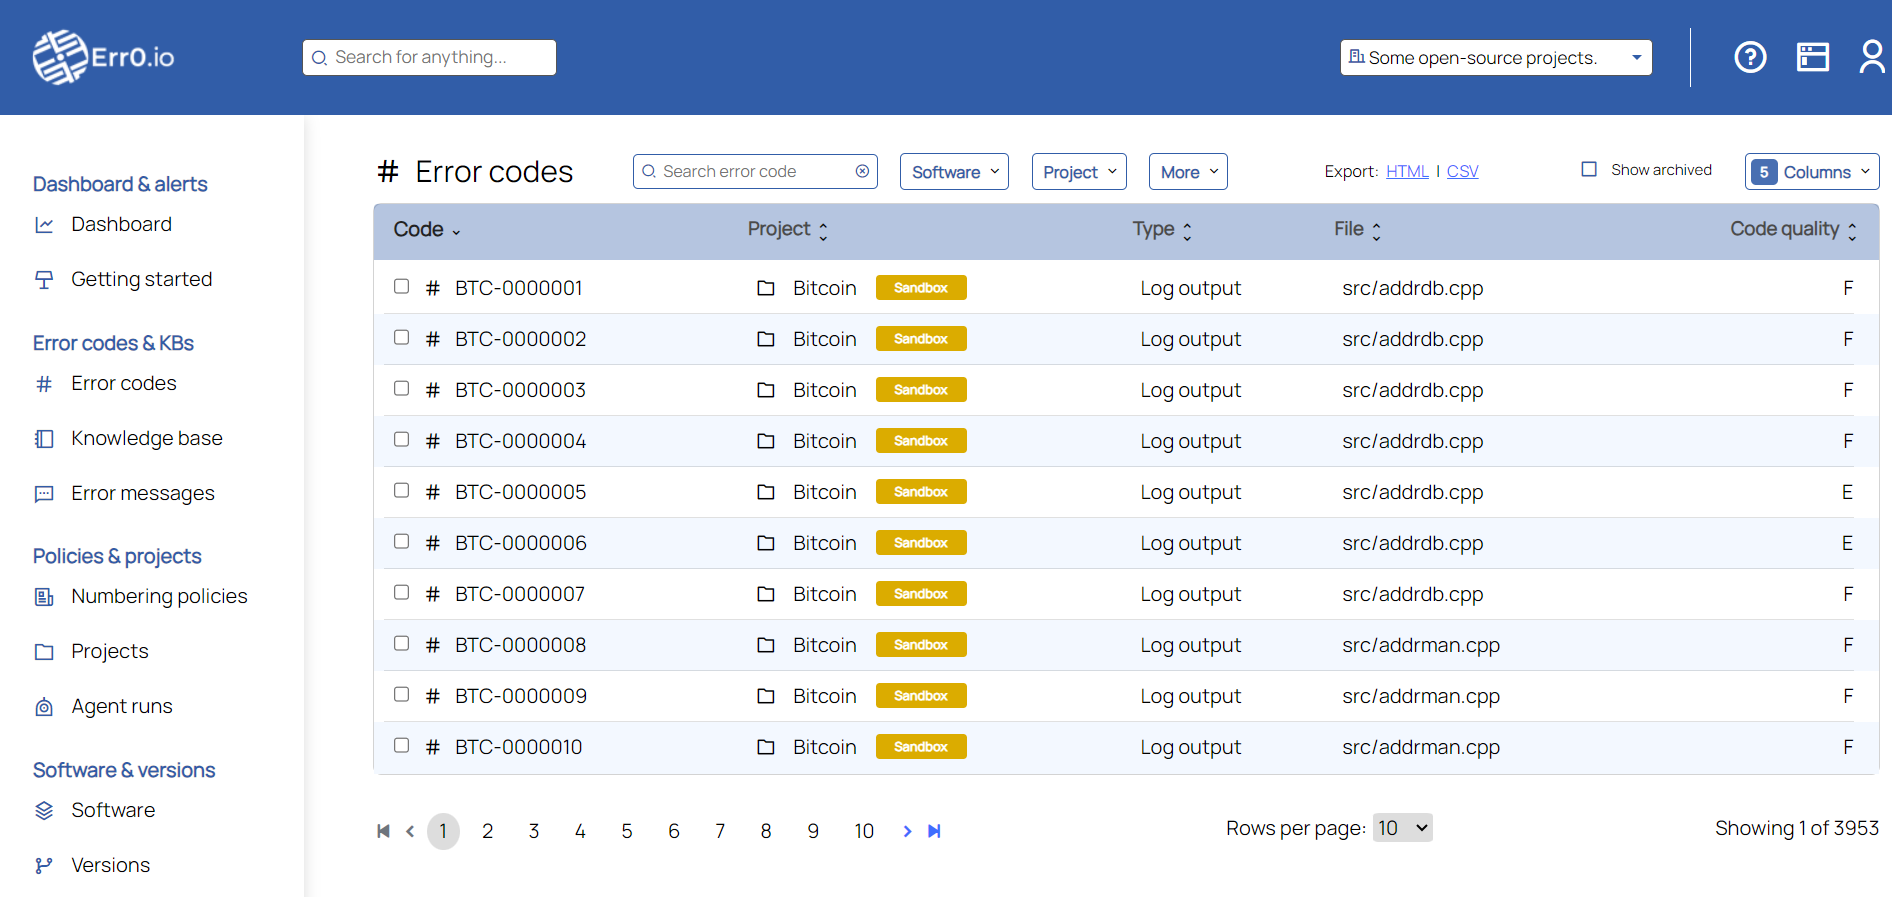This screenshot has height=897, width=1892.
Task: Click the Getting started signpost icon
Action: (x=44, y=280)
